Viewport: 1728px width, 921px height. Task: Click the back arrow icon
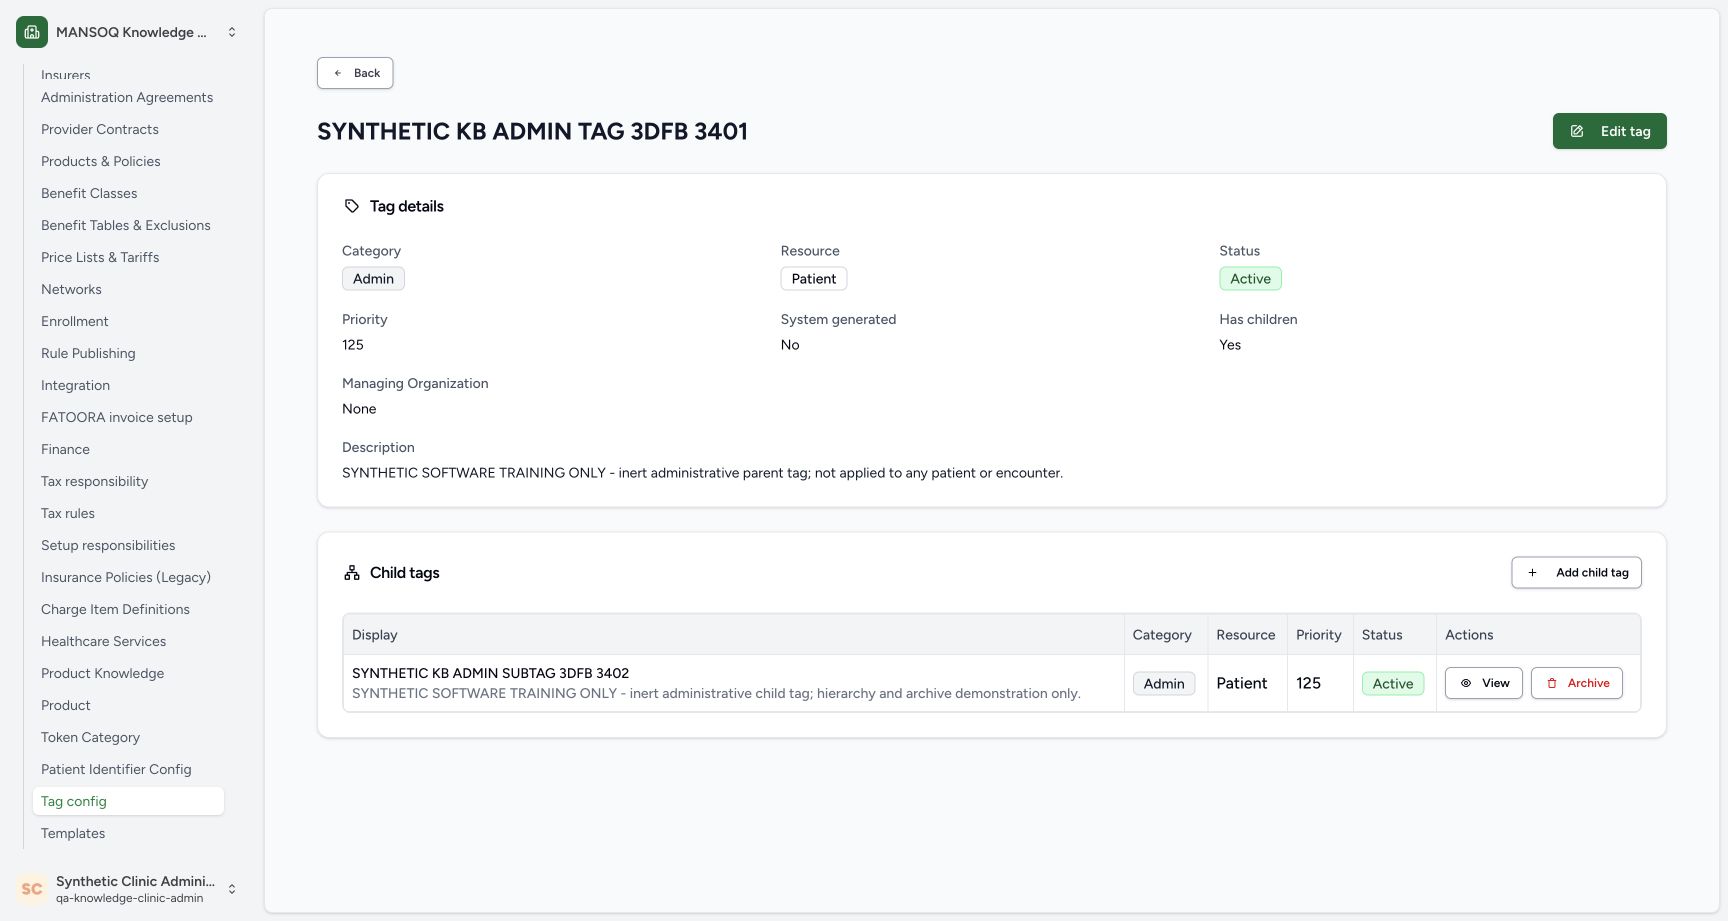pos(338,73)
